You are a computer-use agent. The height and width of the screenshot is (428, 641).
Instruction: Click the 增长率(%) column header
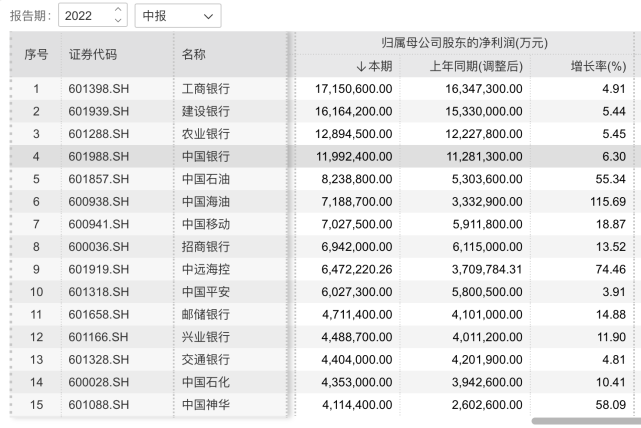(x=595, y=66)
